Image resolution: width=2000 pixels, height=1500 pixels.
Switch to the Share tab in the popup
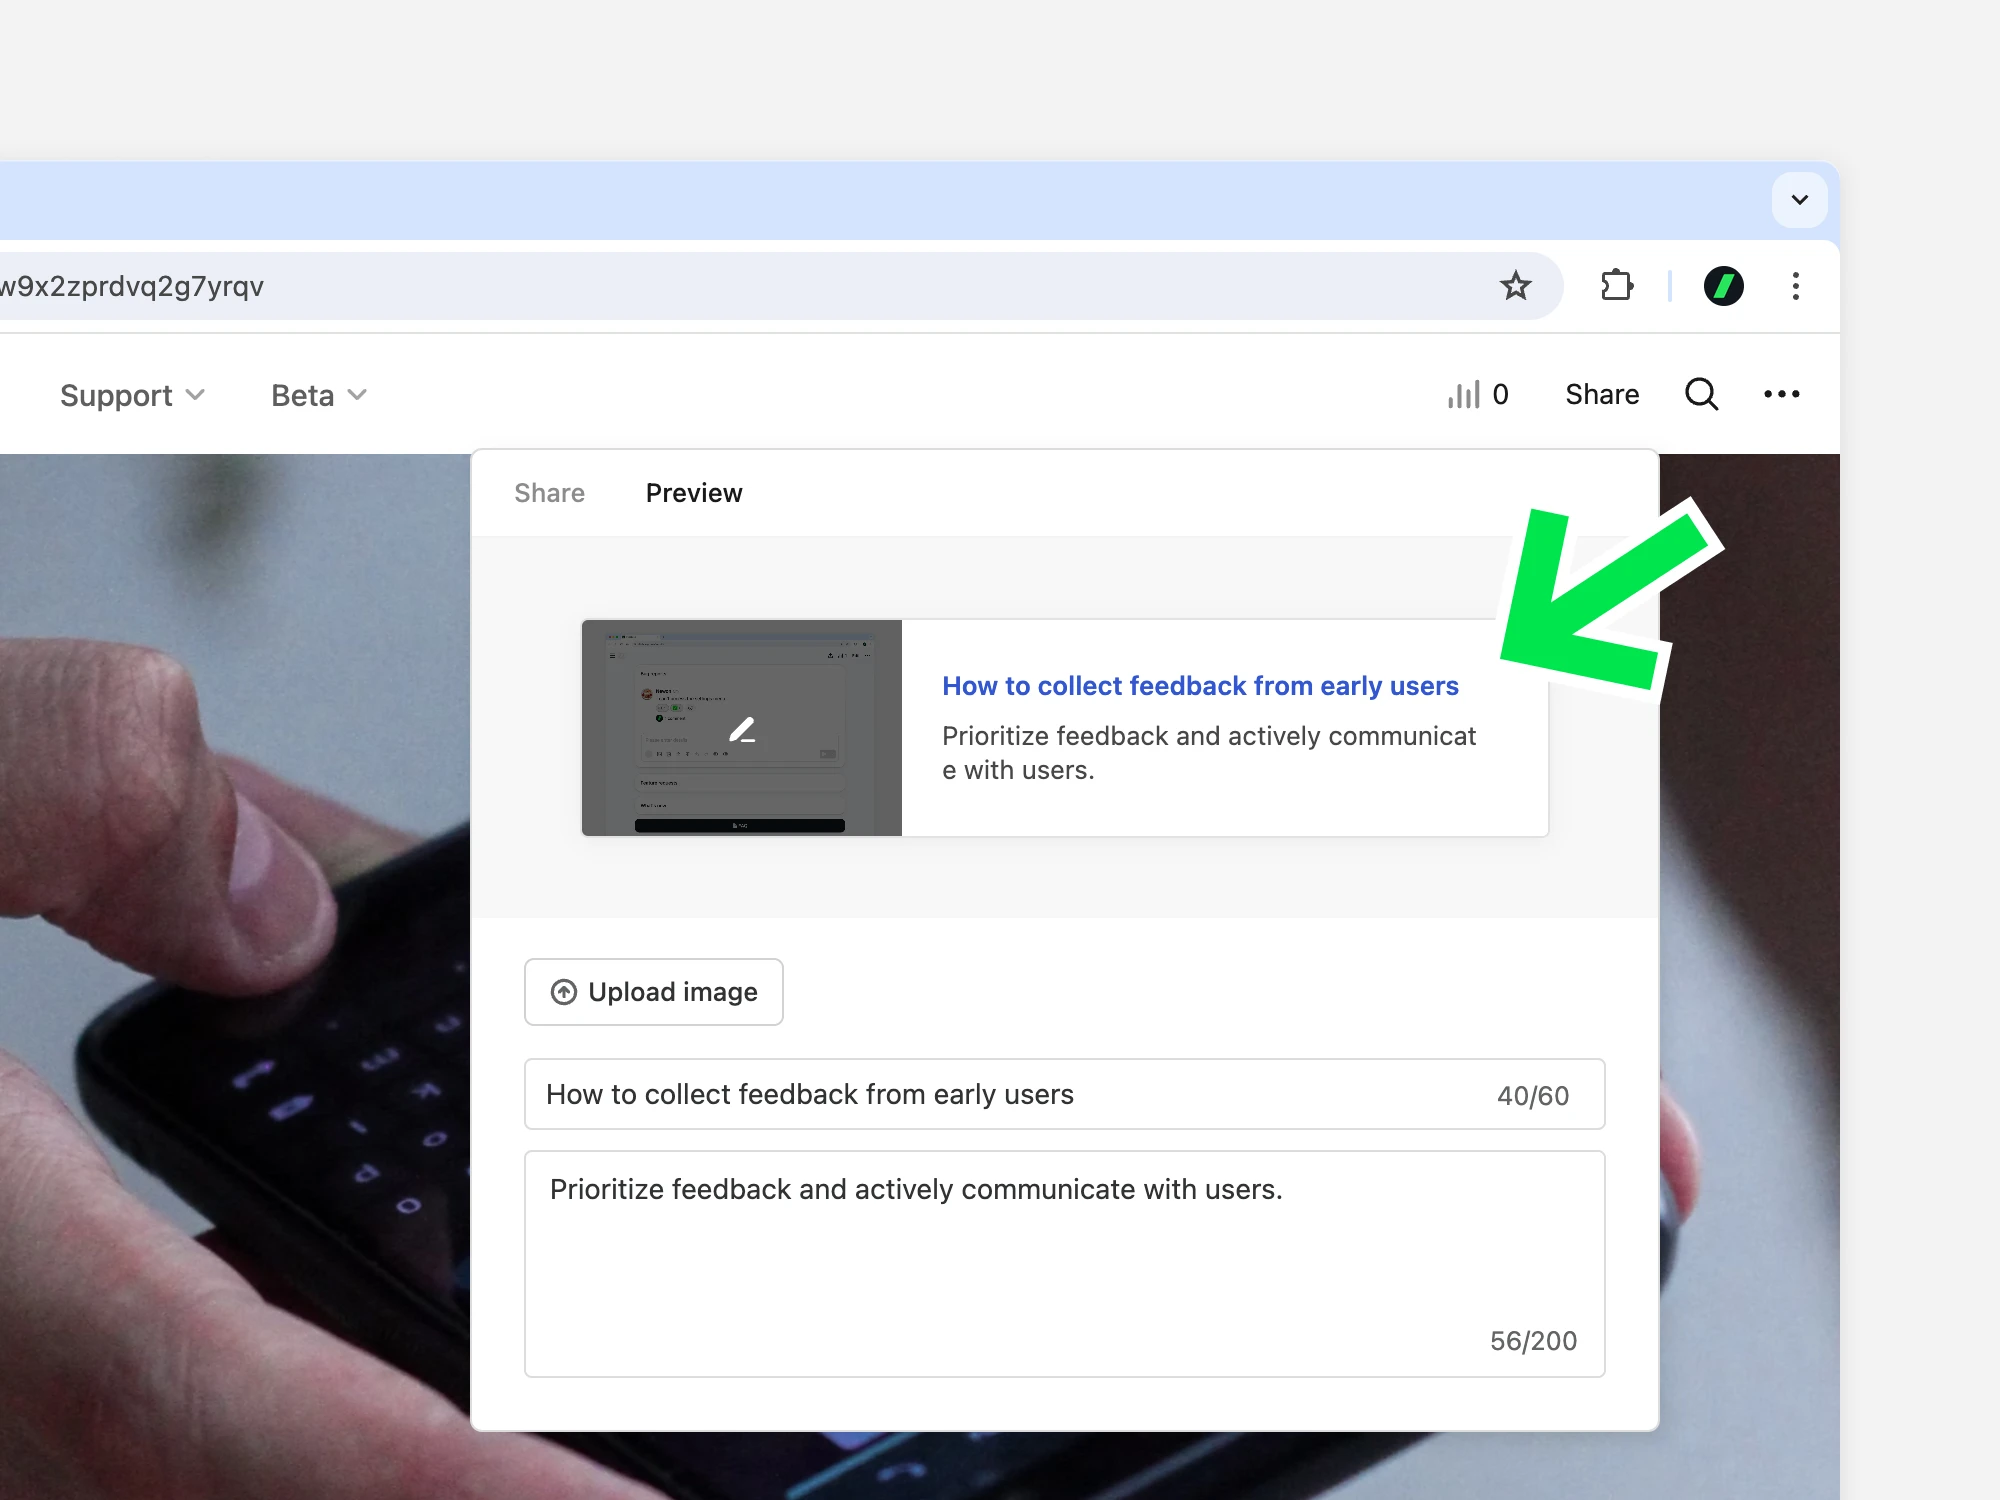pos(549,493)
